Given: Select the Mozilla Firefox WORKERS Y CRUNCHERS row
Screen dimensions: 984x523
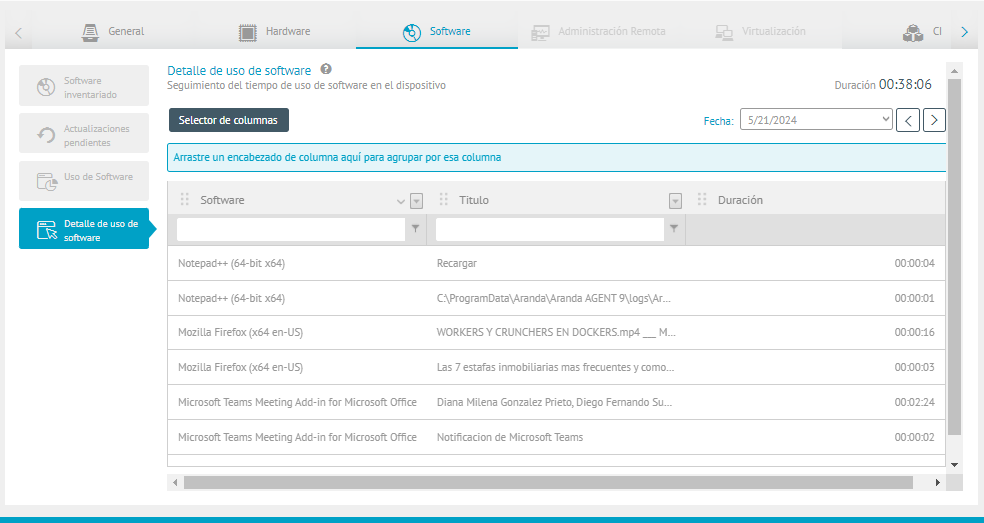Looking at the screenshot, I should [556, 332].
